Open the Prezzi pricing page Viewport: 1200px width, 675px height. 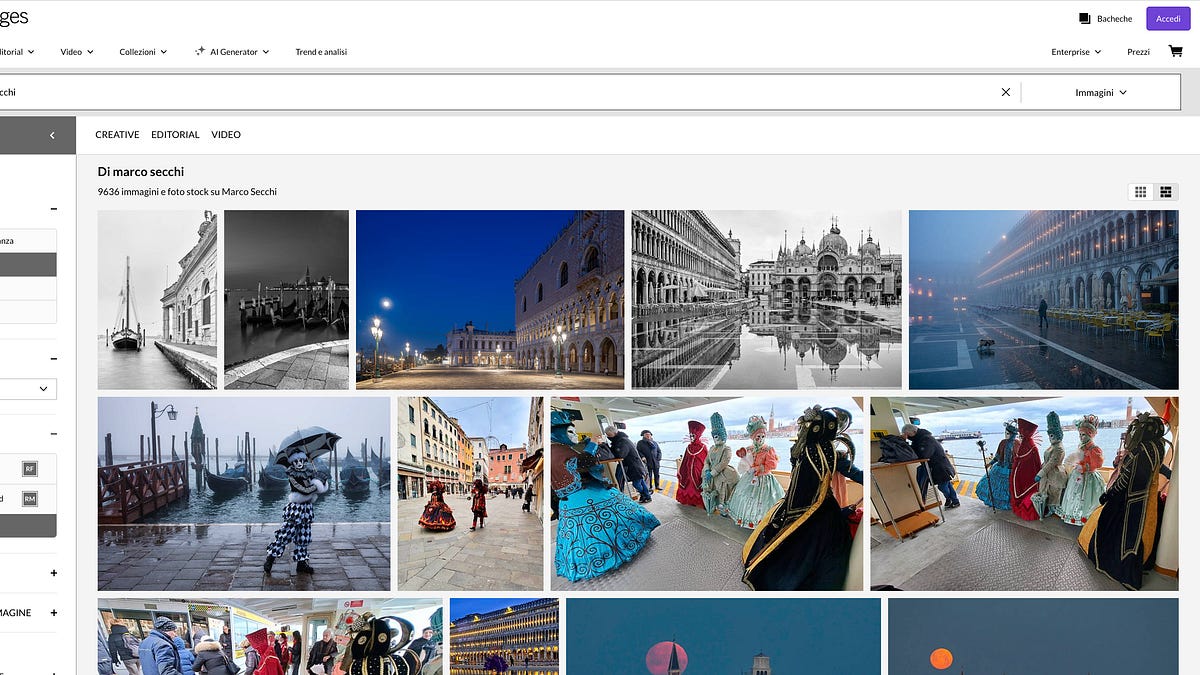[1138, 52]
